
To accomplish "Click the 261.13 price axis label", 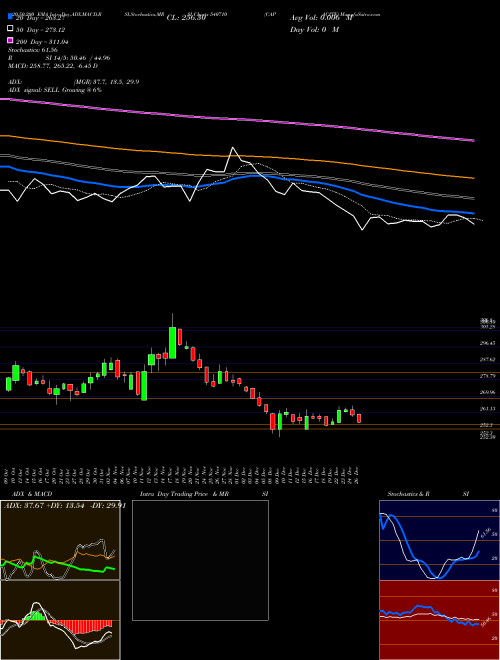I will (x=488, y=409).
